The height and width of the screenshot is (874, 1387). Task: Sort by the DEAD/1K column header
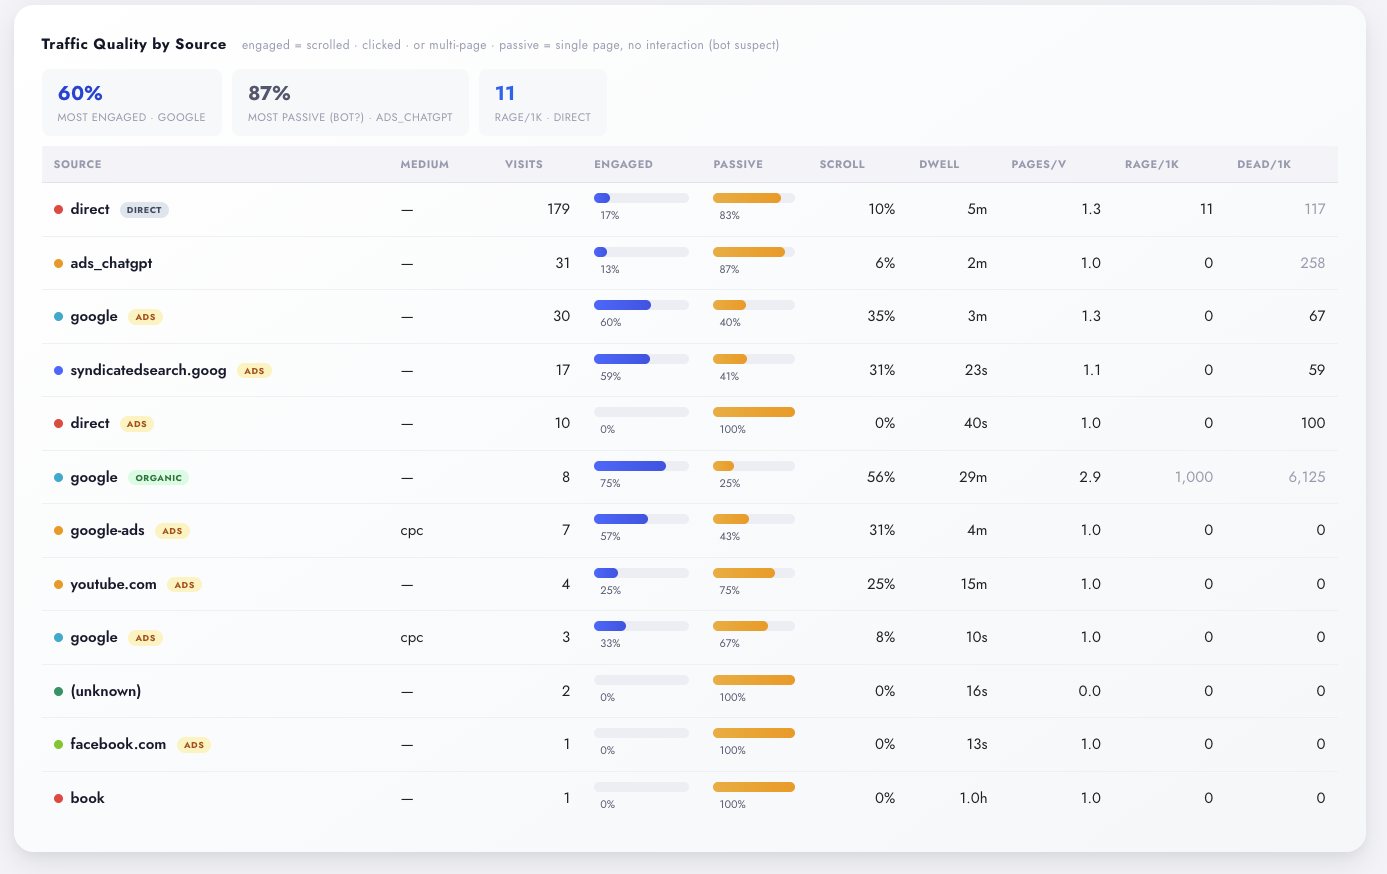click(1264, 164)
